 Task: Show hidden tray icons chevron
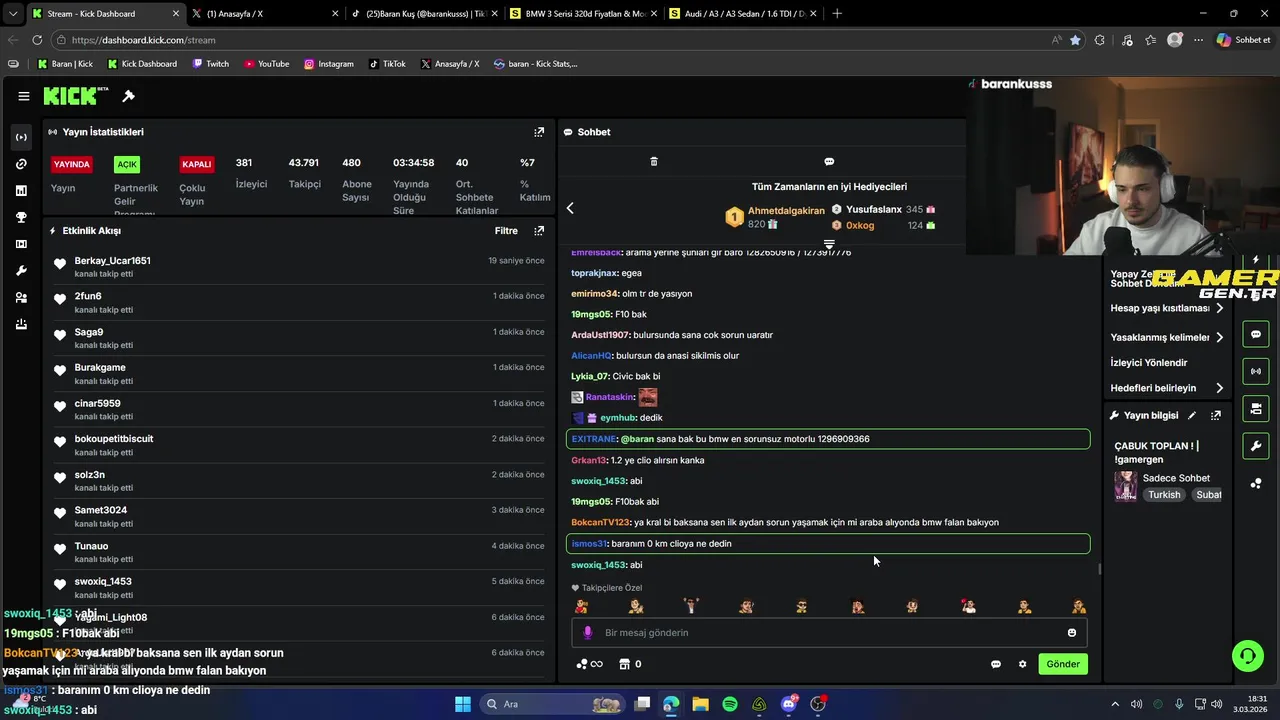tap(1115, 704)
